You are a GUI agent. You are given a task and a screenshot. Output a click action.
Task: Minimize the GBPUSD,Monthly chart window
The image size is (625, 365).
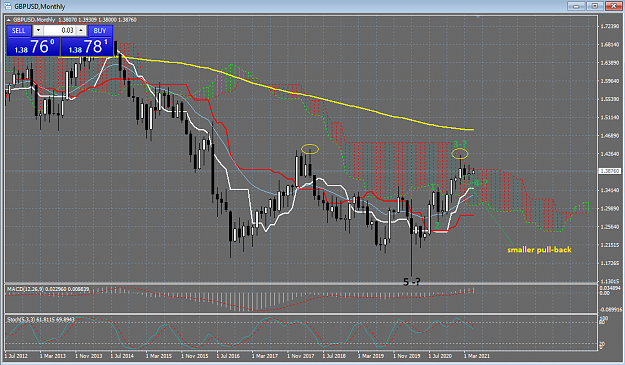coord(576,6)
